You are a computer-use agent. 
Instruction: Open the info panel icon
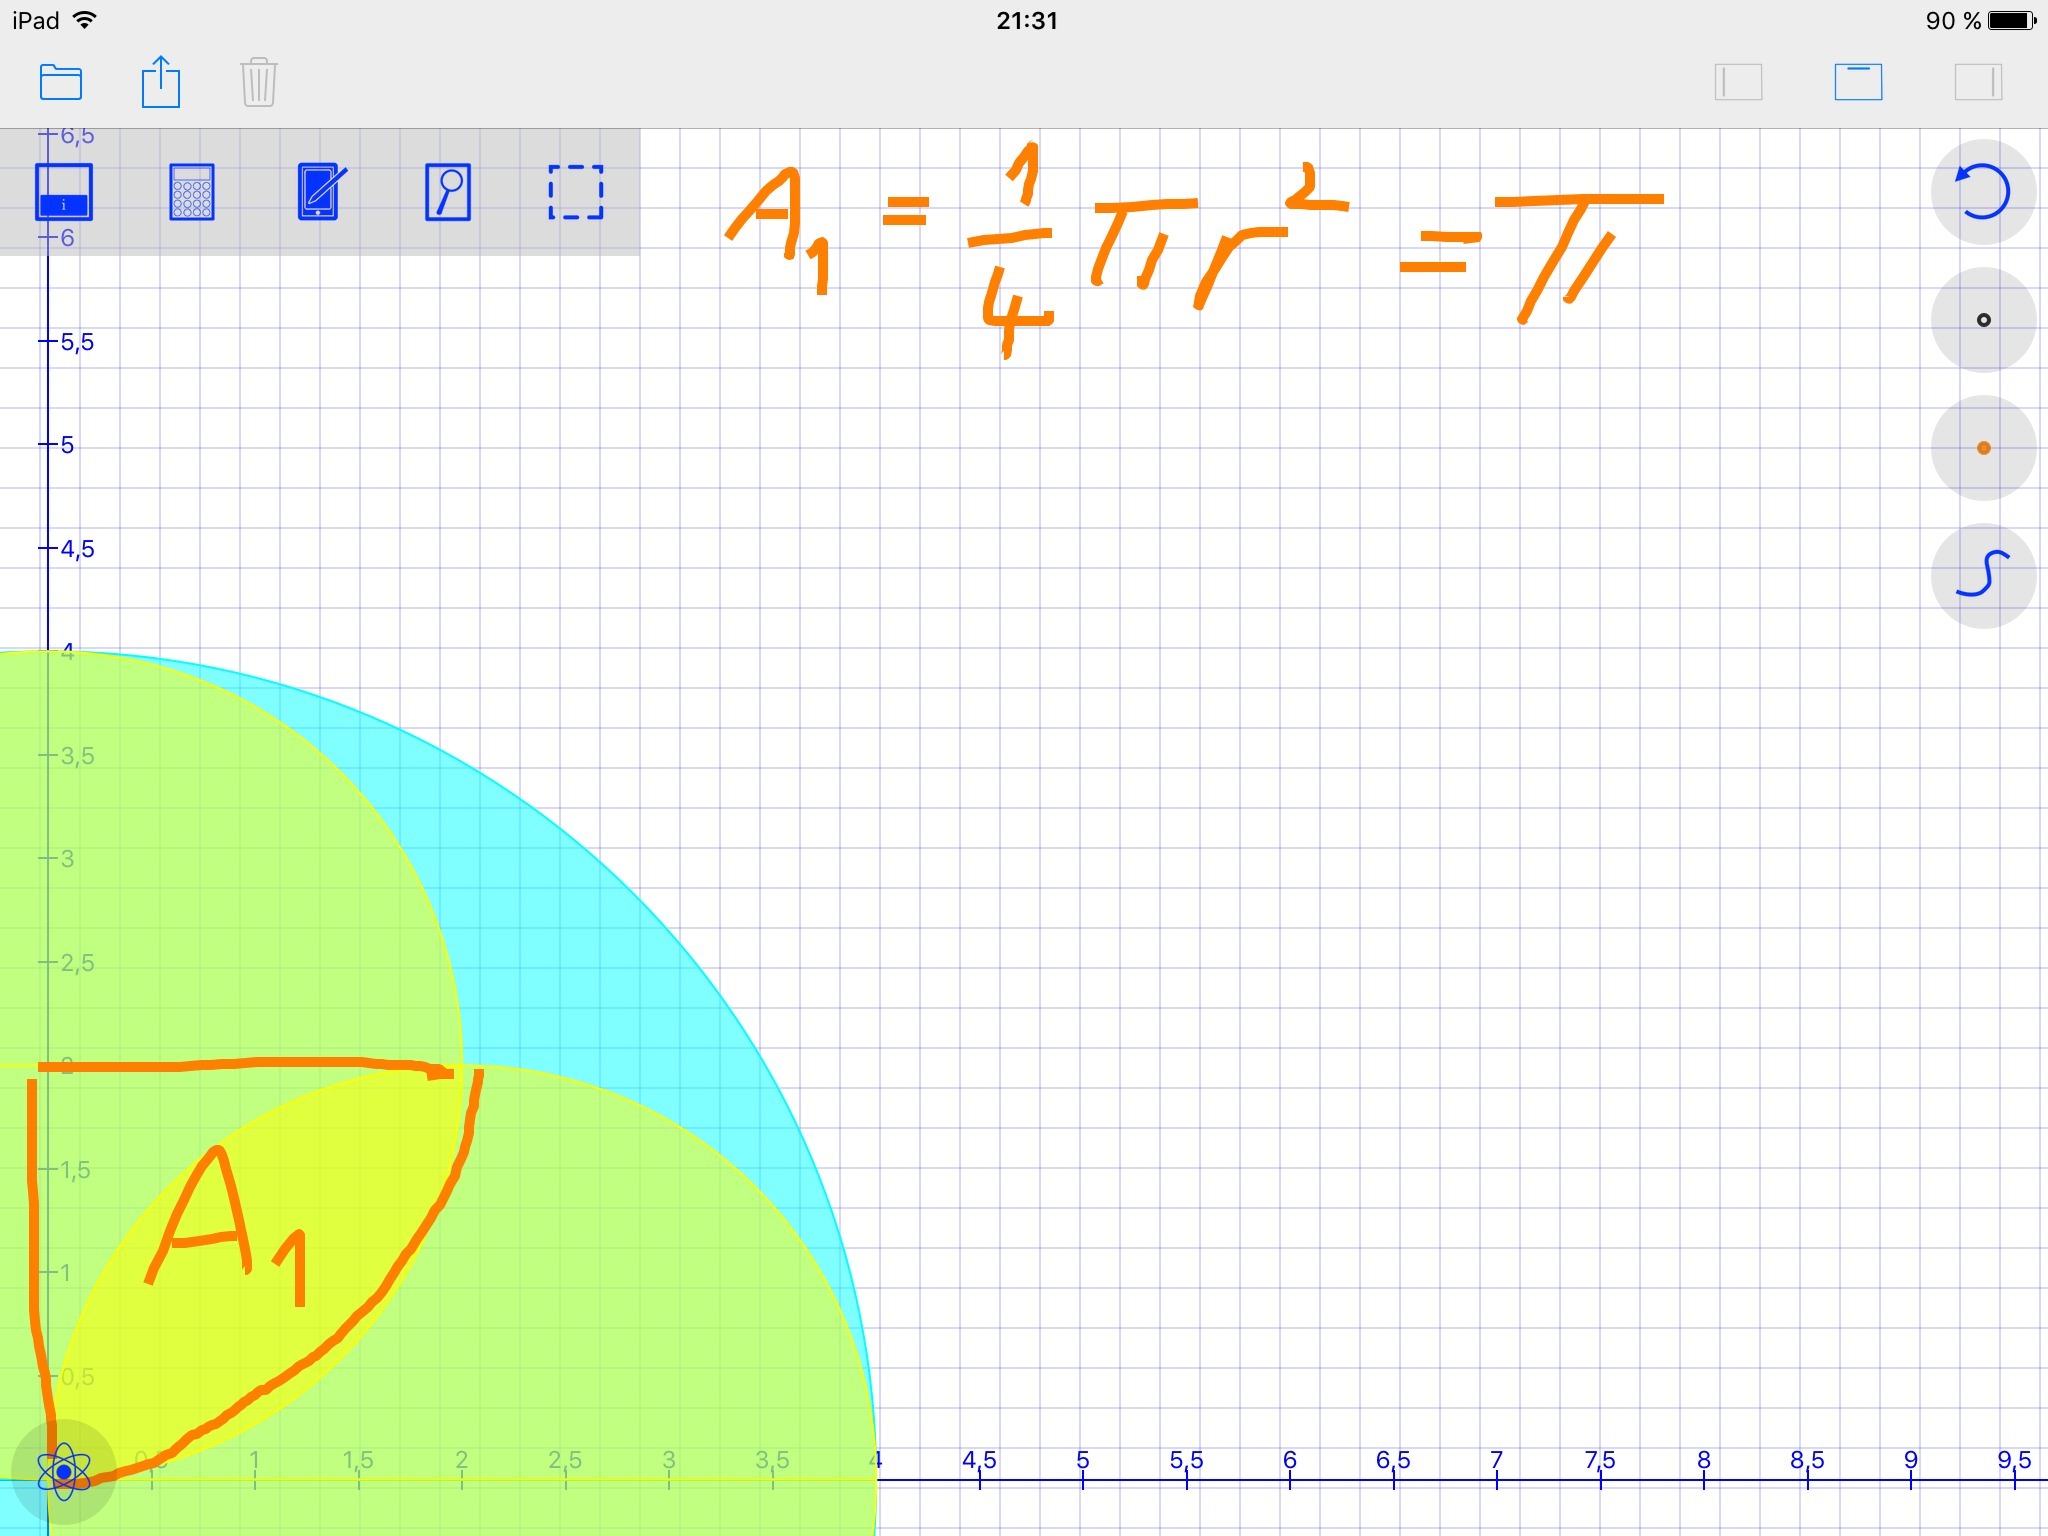(64, 191)
